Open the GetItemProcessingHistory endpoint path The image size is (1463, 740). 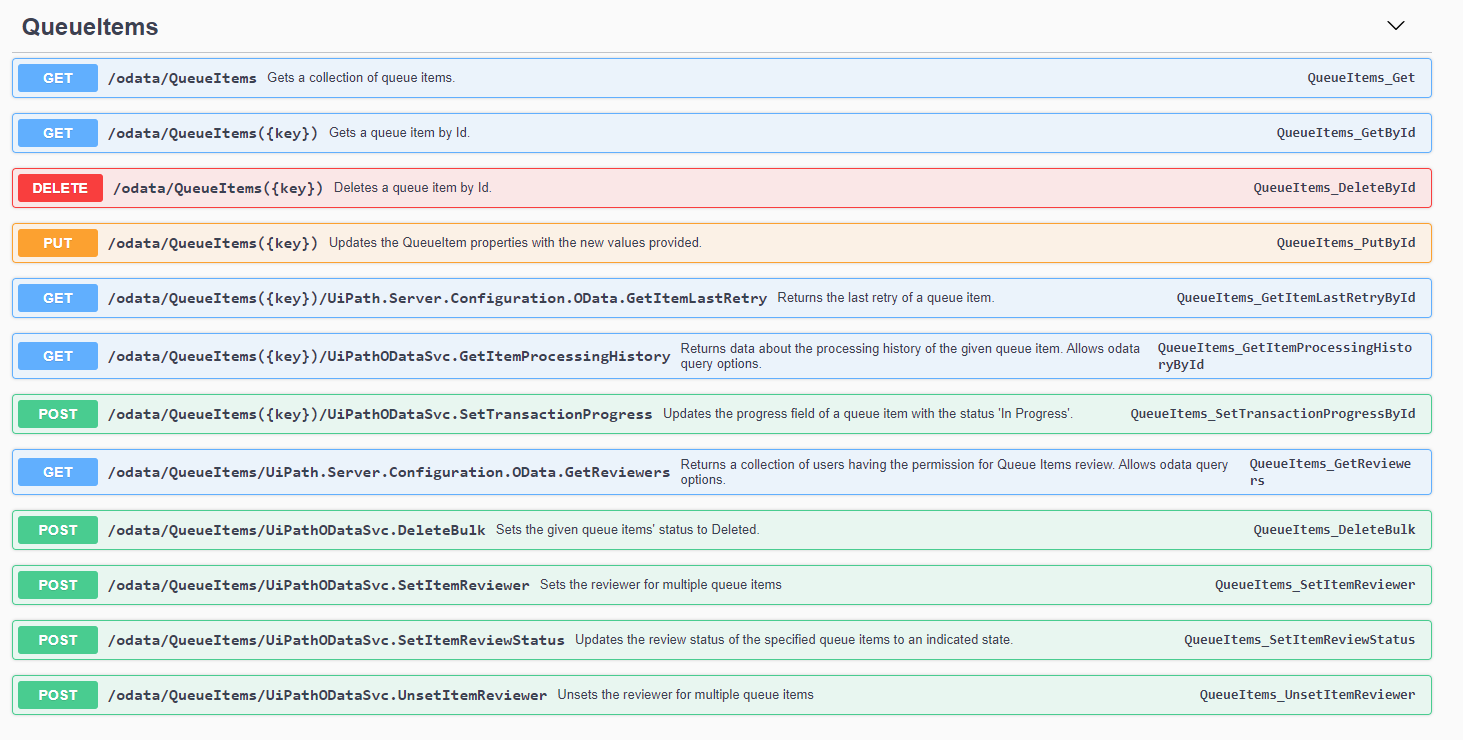click(x=388, y=356)
